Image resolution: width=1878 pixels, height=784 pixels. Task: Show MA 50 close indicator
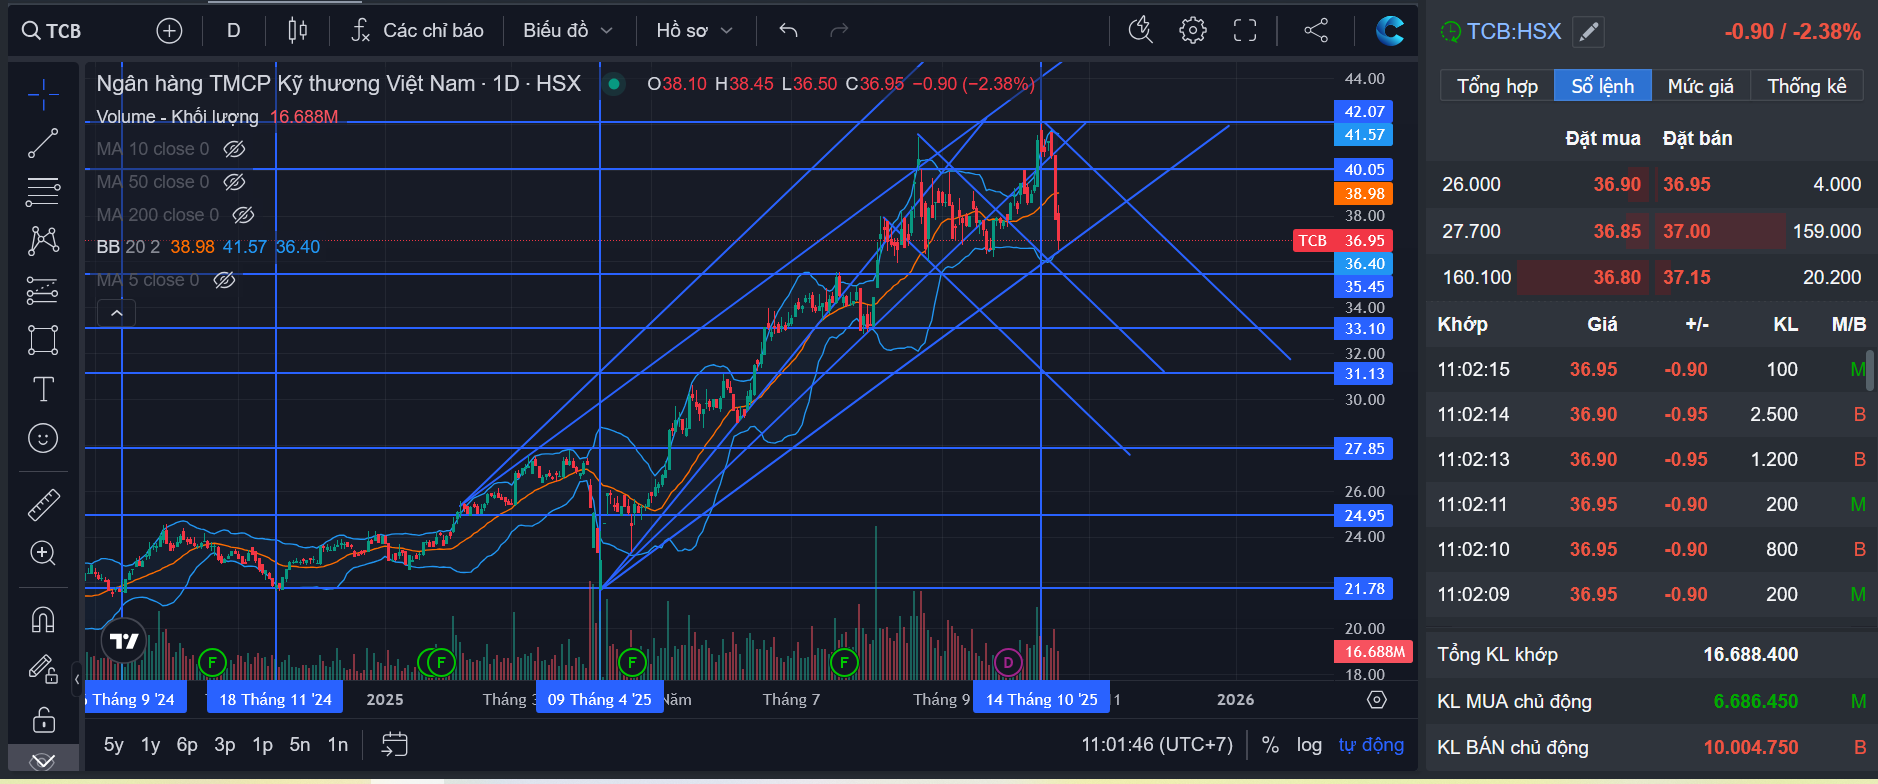(234, 182)
